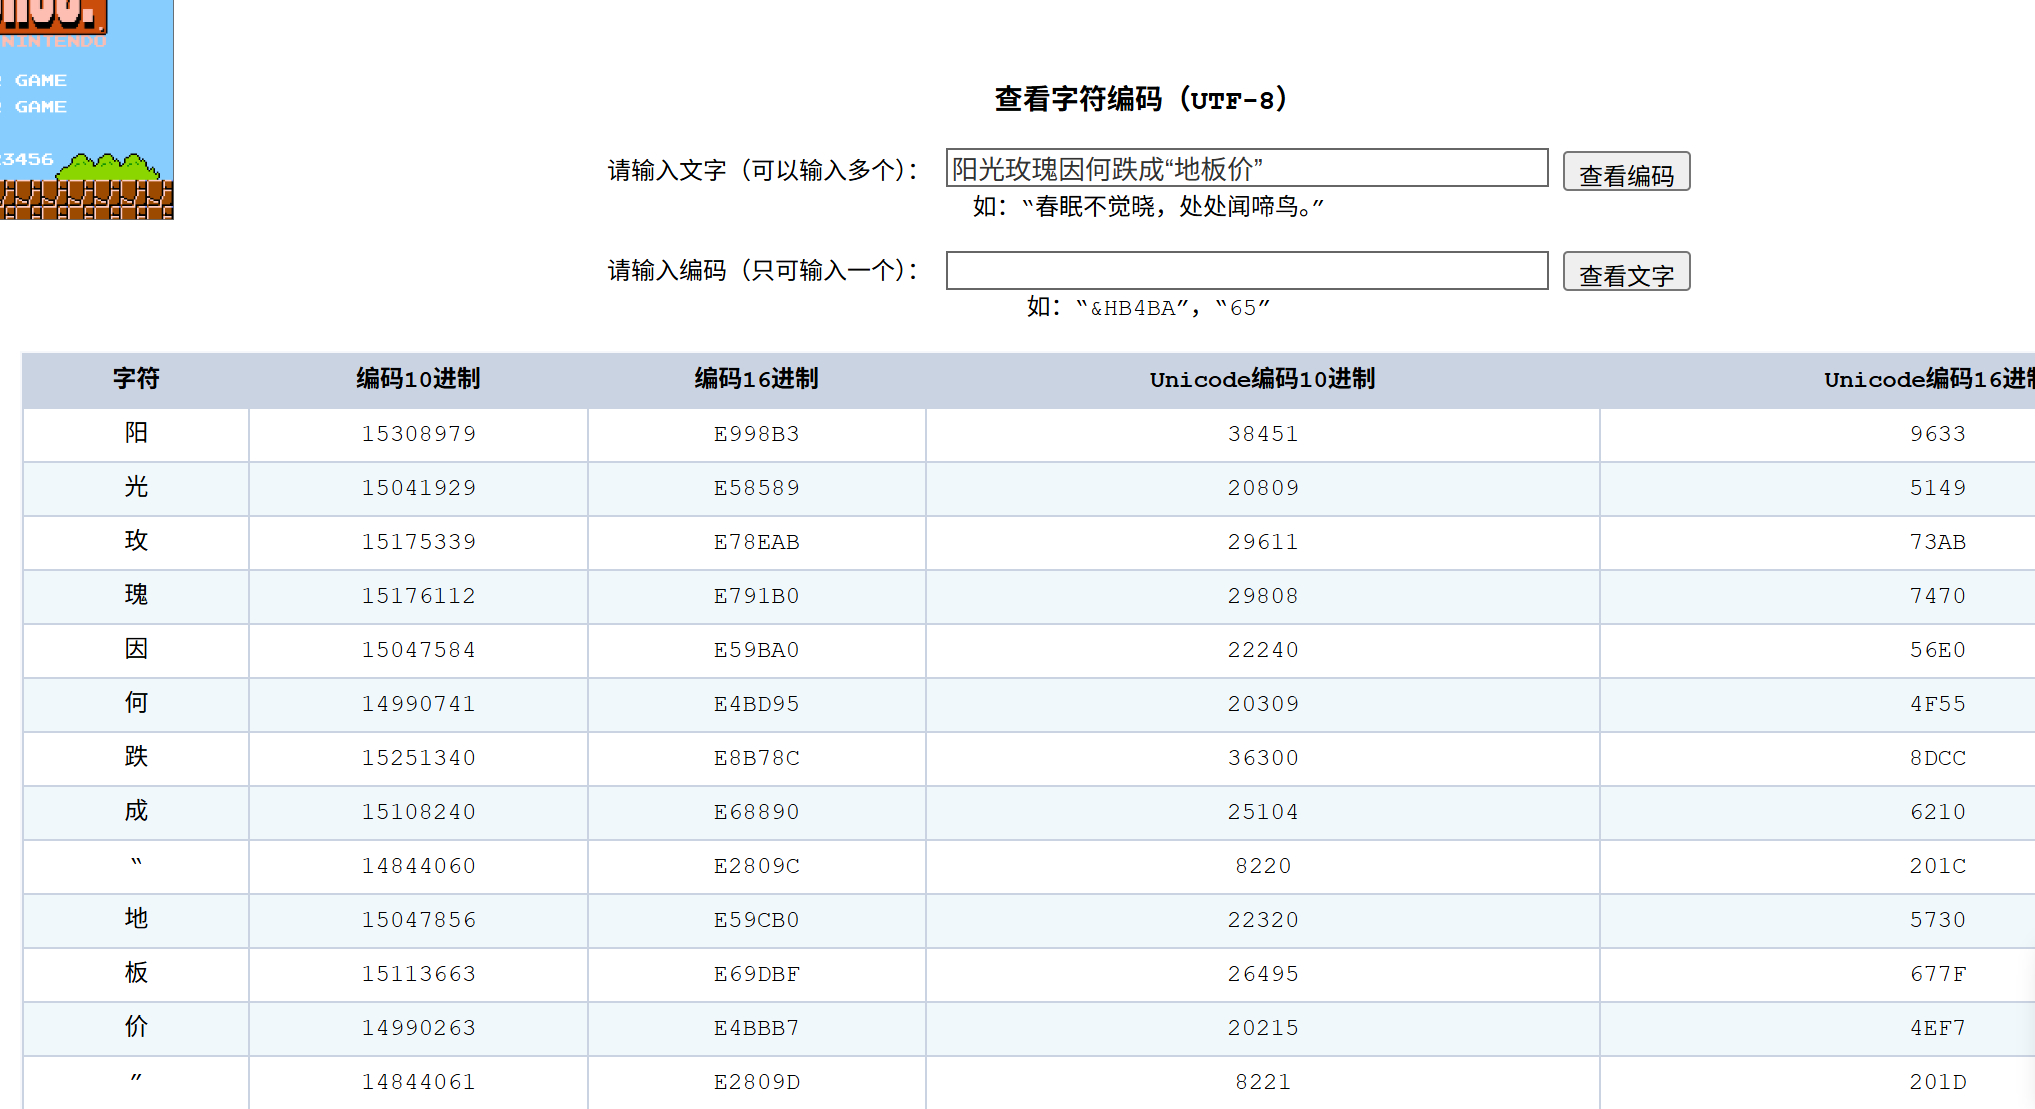This screenshot has width=2035, height=1109.
Task: Select decimal code 14990741
Action: click(418, 704)
